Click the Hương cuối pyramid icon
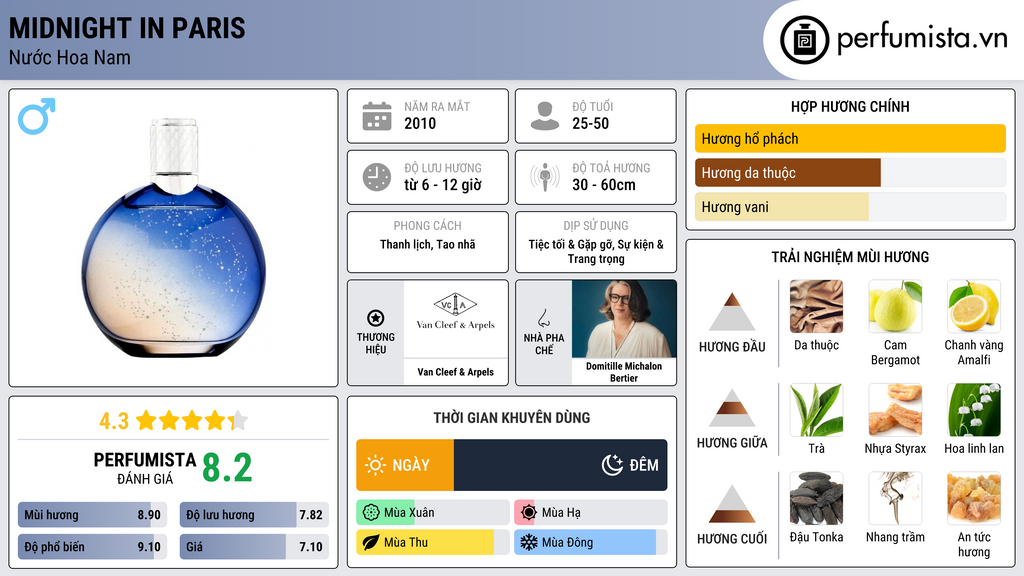 pos(732,504)
